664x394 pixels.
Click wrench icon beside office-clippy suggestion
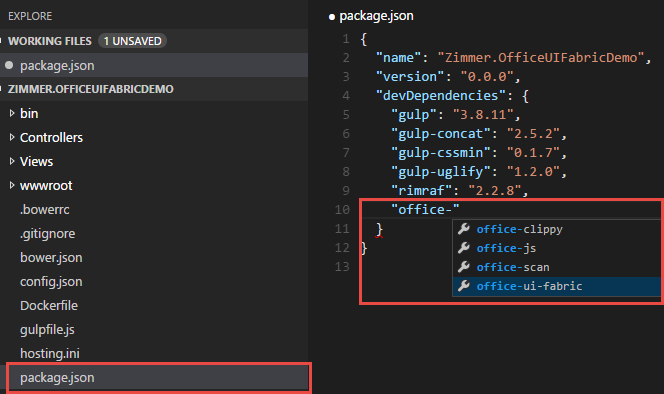click(464, 229)
